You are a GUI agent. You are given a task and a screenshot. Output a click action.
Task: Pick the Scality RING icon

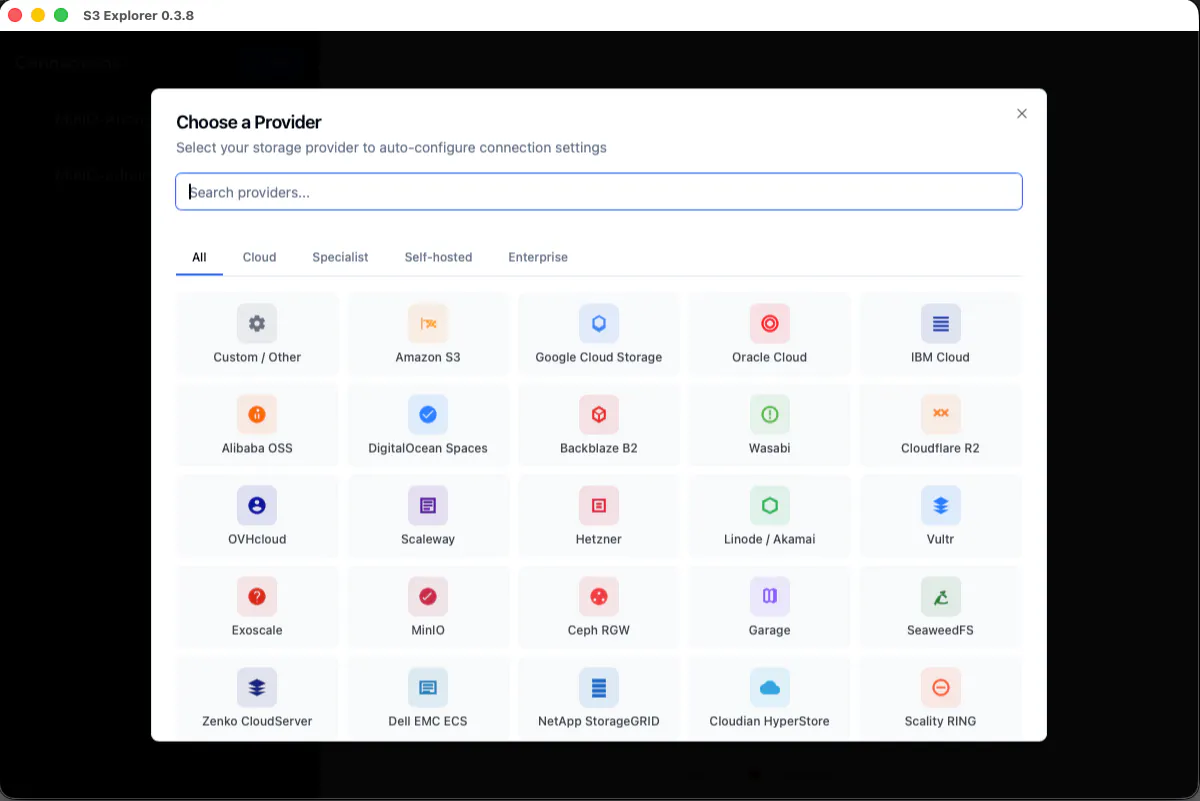(941, 687)
